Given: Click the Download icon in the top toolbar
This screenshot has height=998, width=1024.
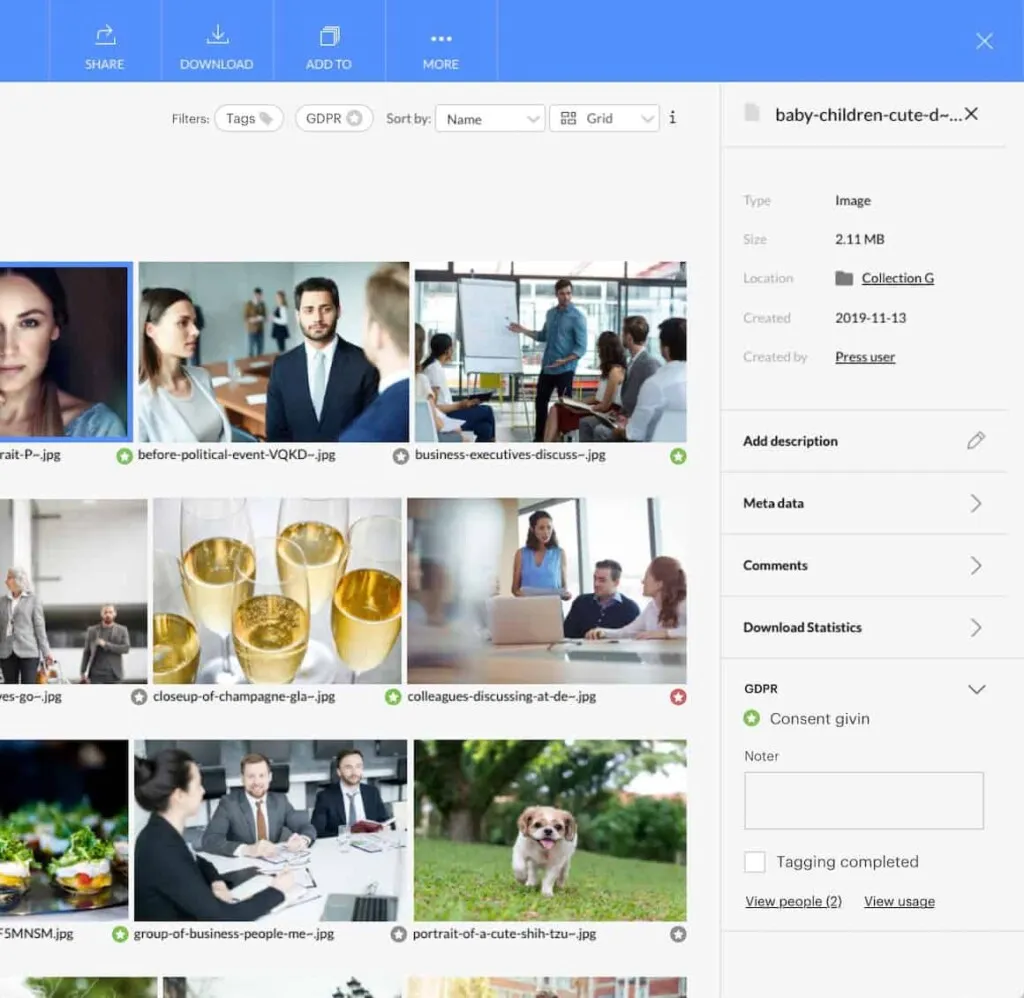Looking at the screenshot, I should pos(217,35).
